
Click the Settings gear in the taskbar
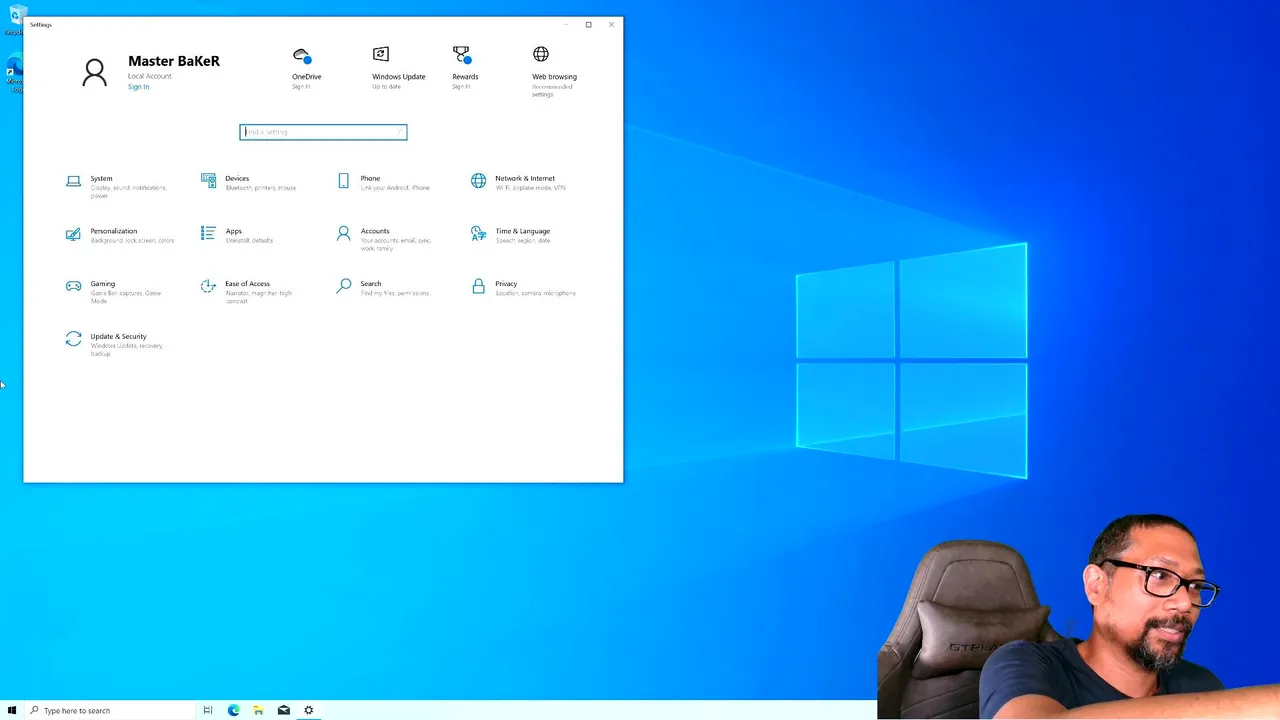pos(309,710)
